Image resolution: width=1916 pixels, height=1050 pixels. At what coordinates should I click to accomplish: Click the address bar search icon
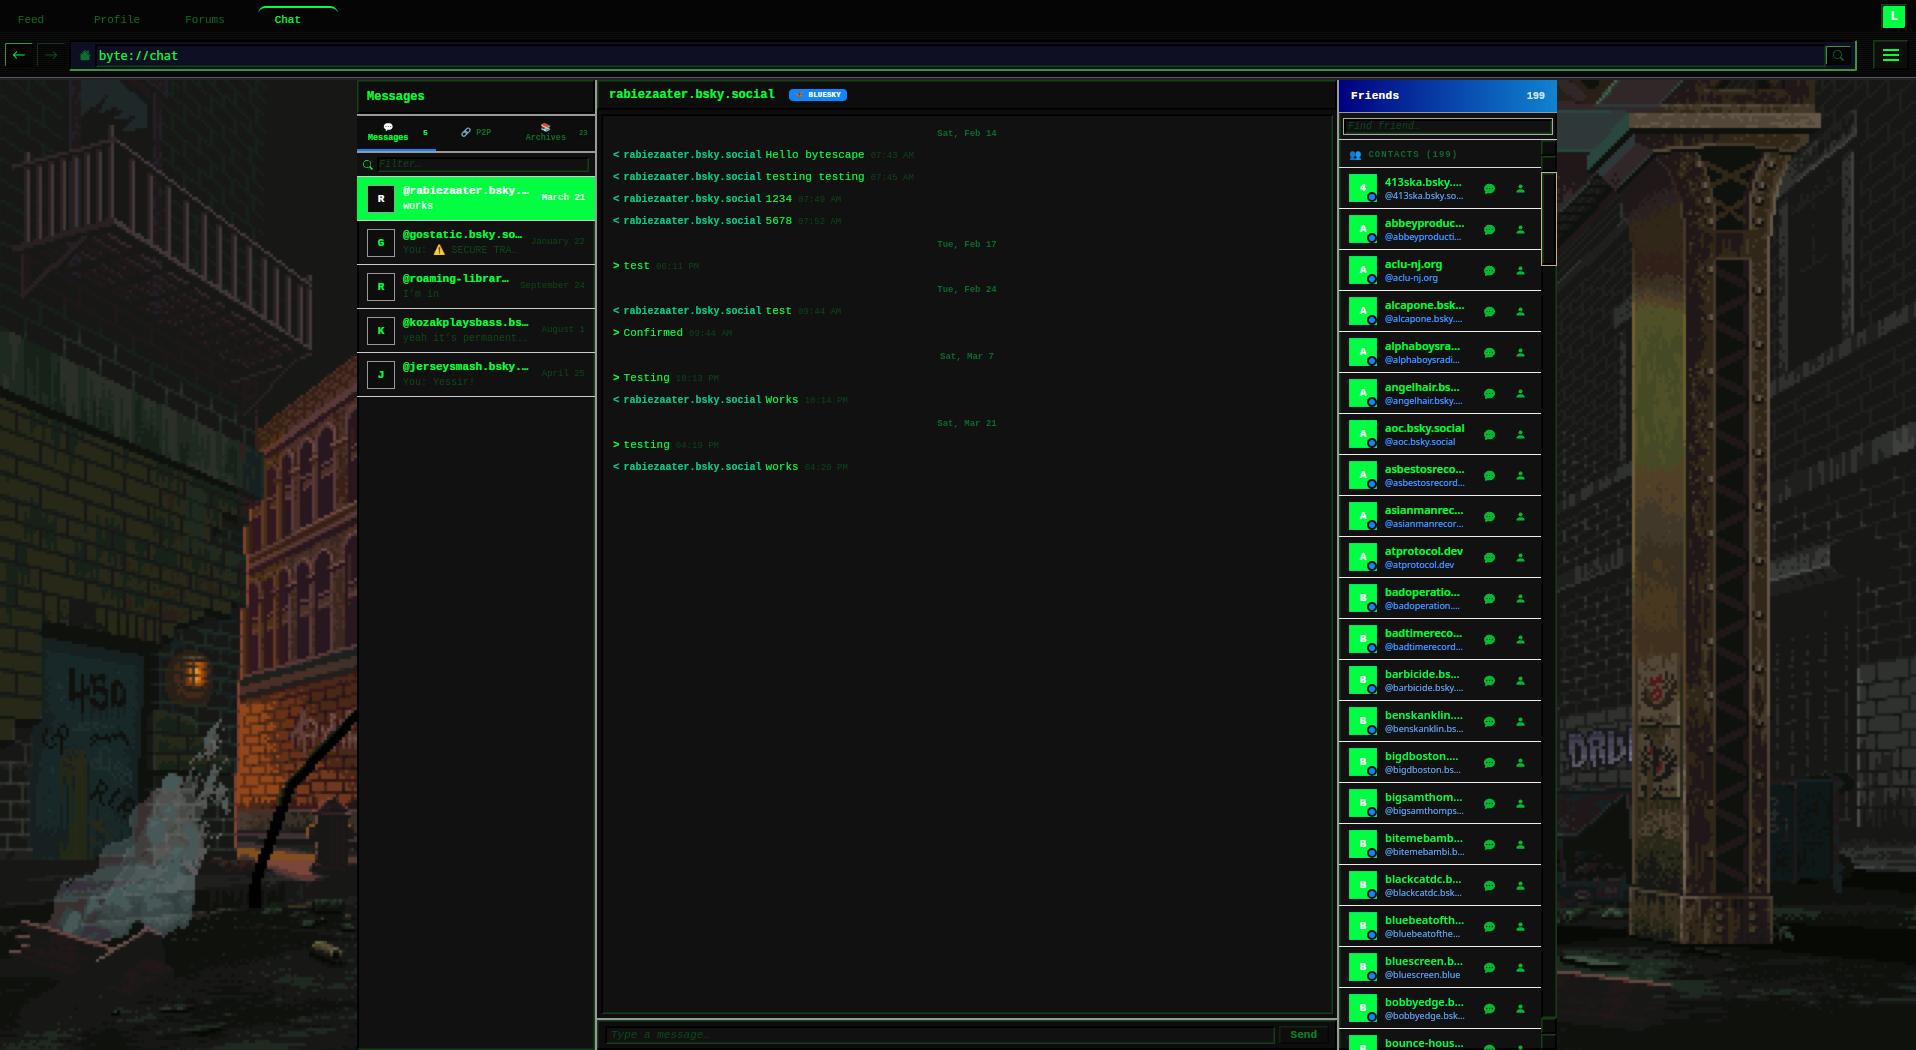point(1838,56)
